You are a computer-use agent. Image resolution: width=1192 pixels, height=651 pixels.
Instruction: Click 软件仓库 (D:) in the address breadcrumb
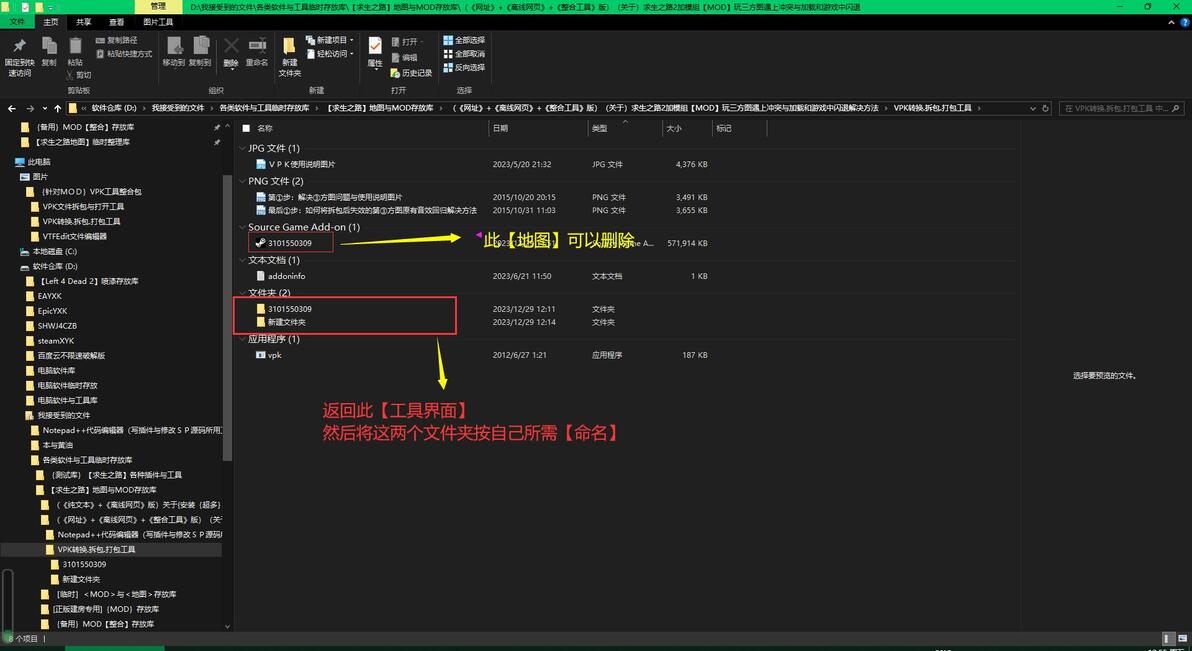[114, 109]
